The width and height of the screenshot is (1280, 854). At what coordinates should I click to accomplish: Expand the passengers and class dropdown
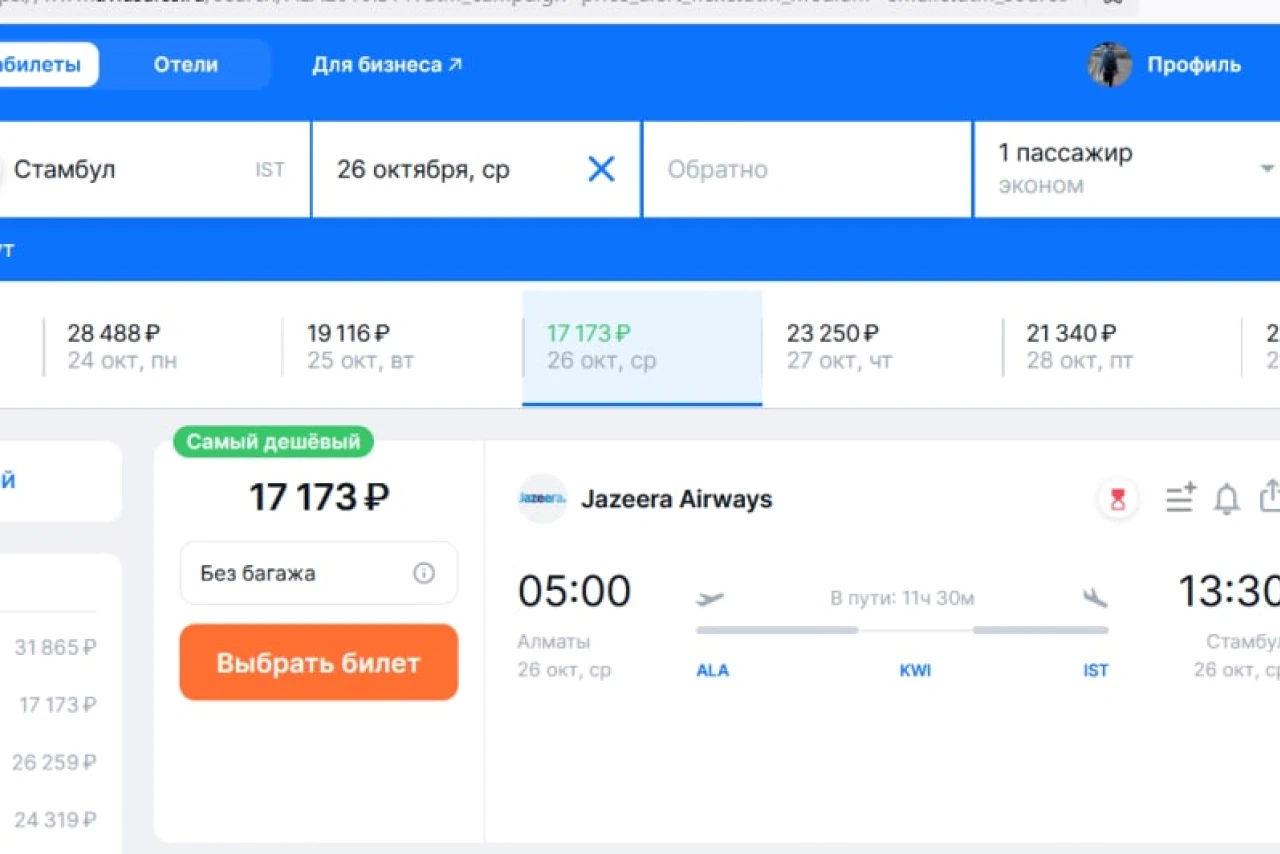[1267, 169]
